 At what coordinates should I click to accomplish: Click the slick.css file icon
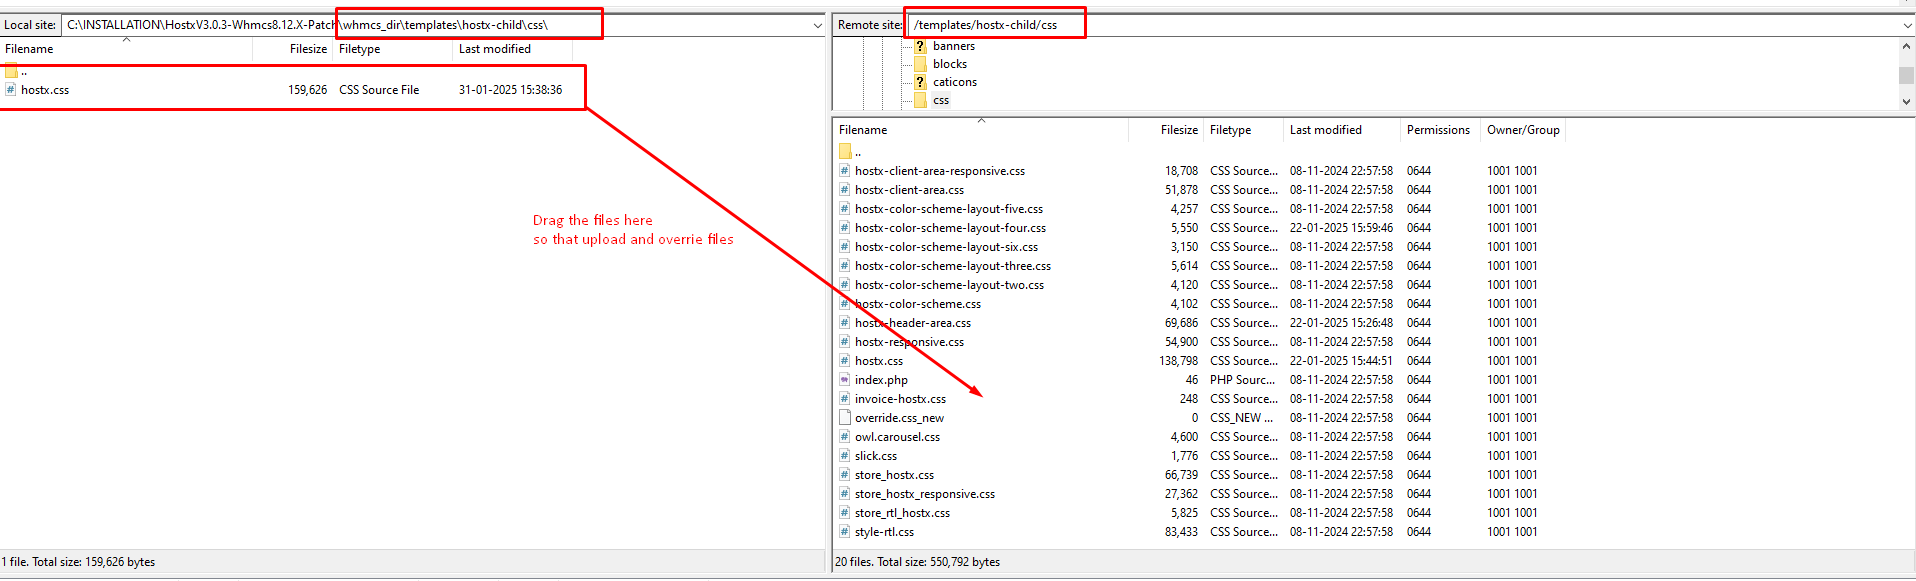point(845,456)
